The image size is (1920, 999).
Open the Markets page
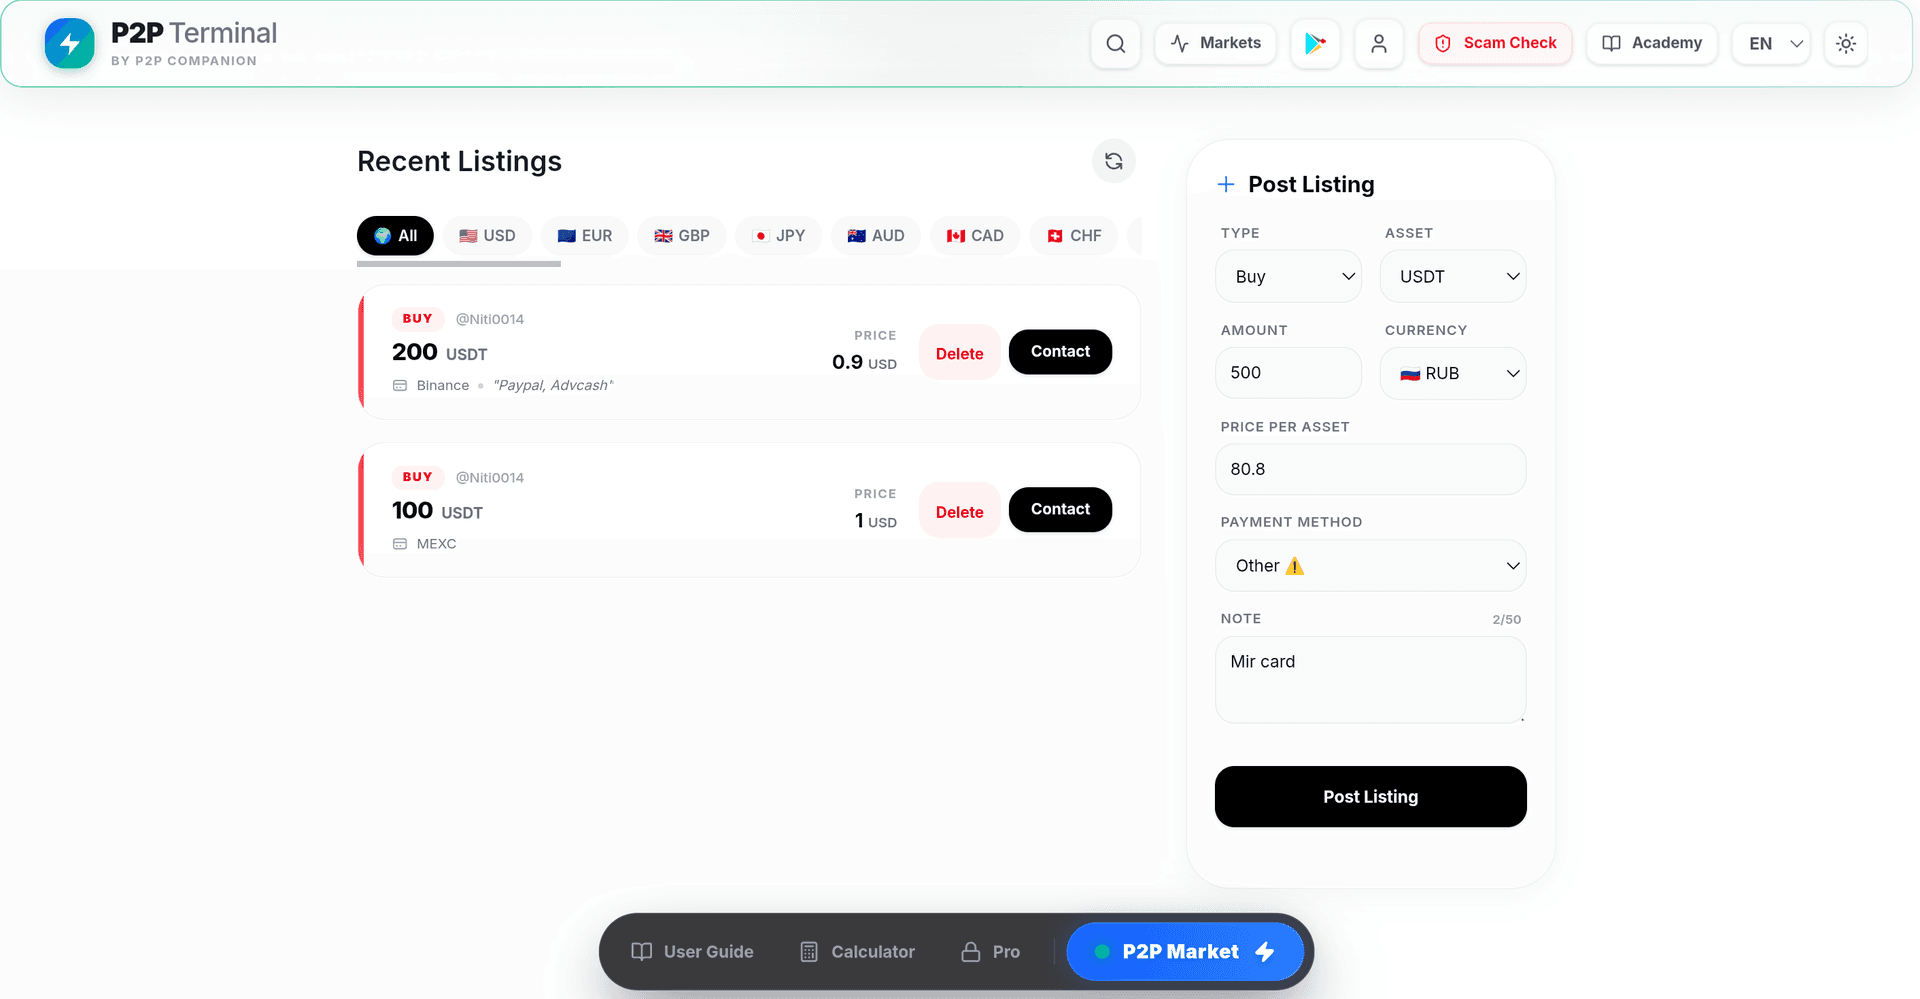[1216, 44]
